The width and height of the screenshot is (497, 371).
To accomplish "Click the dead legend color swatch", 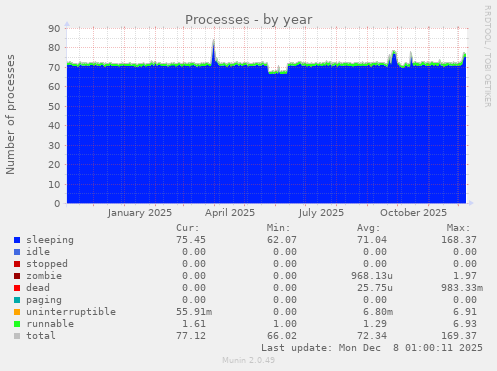I will click(x=17, y=288).
